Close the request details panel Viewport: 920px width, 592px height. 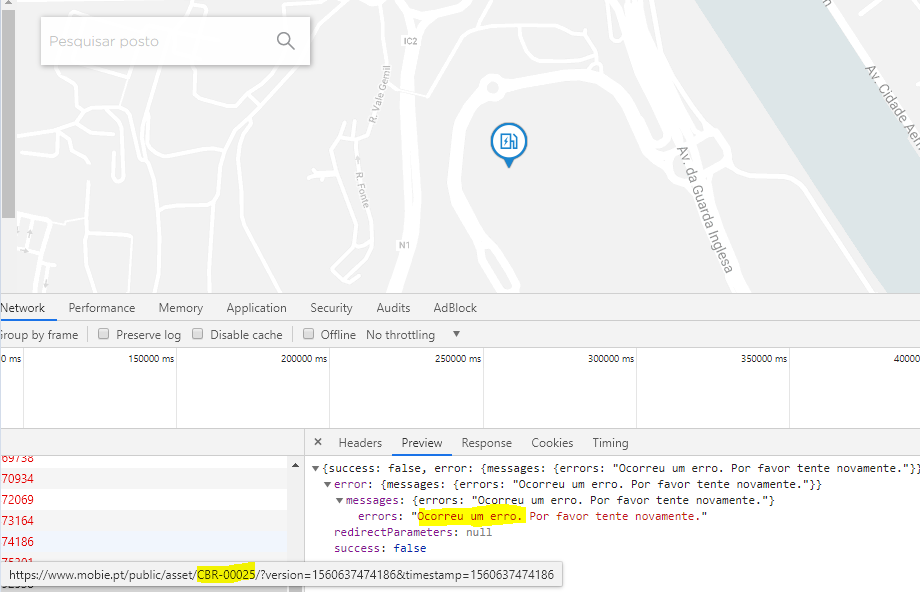pos(318,442)
